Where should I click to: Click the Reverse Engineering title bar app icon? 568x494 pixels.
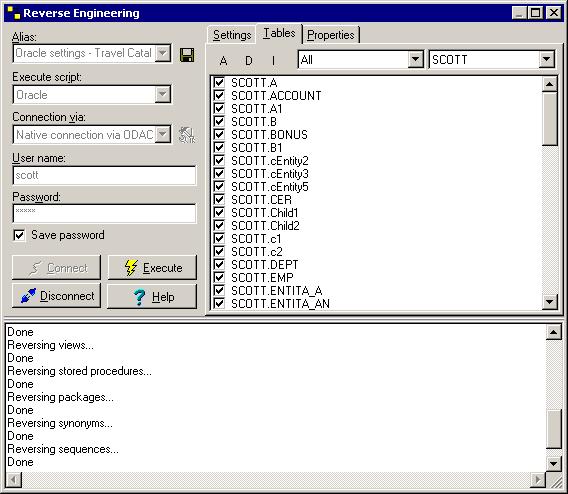click(x=14, y=13)
